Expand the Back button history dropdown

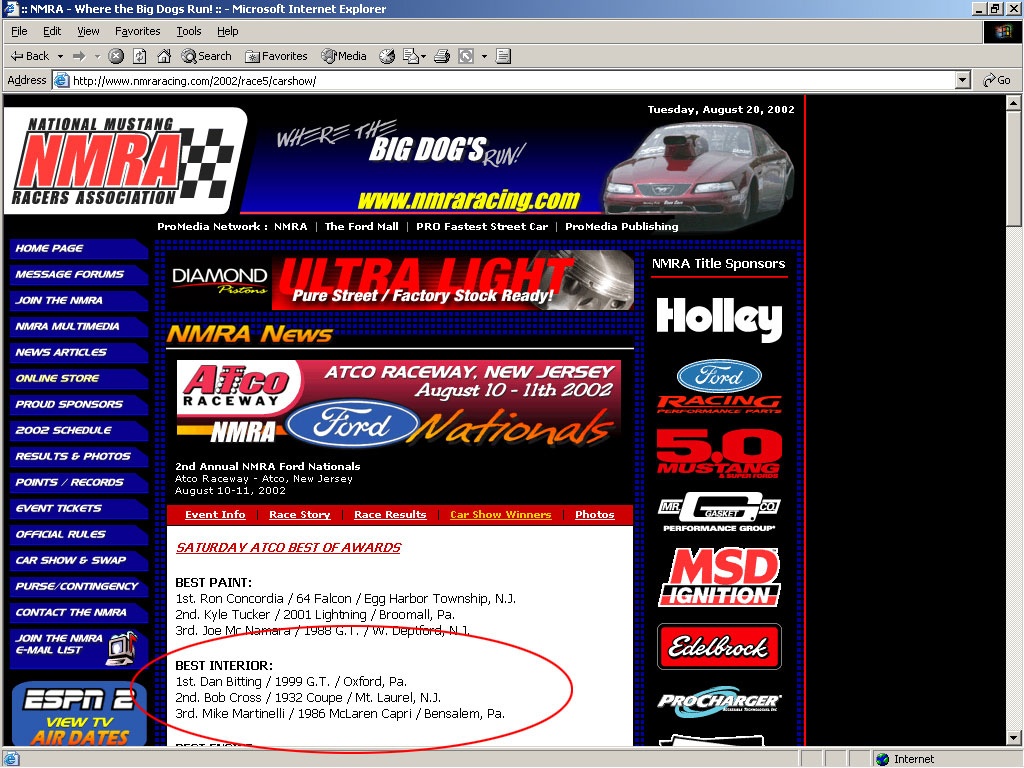click(x=60, y=56)
